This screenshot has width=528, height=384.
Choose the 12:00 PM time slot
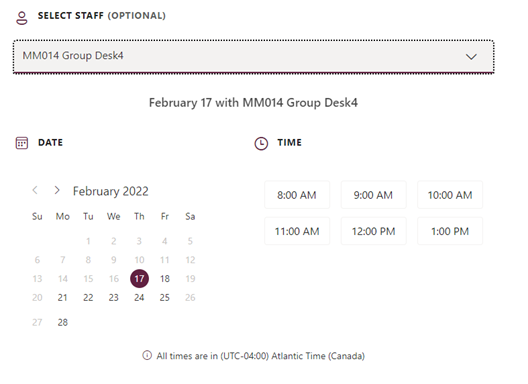pyautogui.click(x=373, y=231)
